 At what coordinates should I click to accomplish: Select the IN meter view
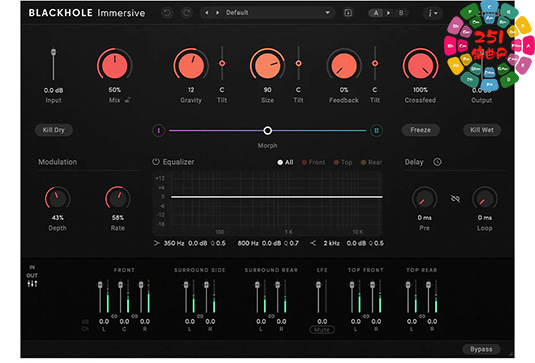click(x=32, y=267)
